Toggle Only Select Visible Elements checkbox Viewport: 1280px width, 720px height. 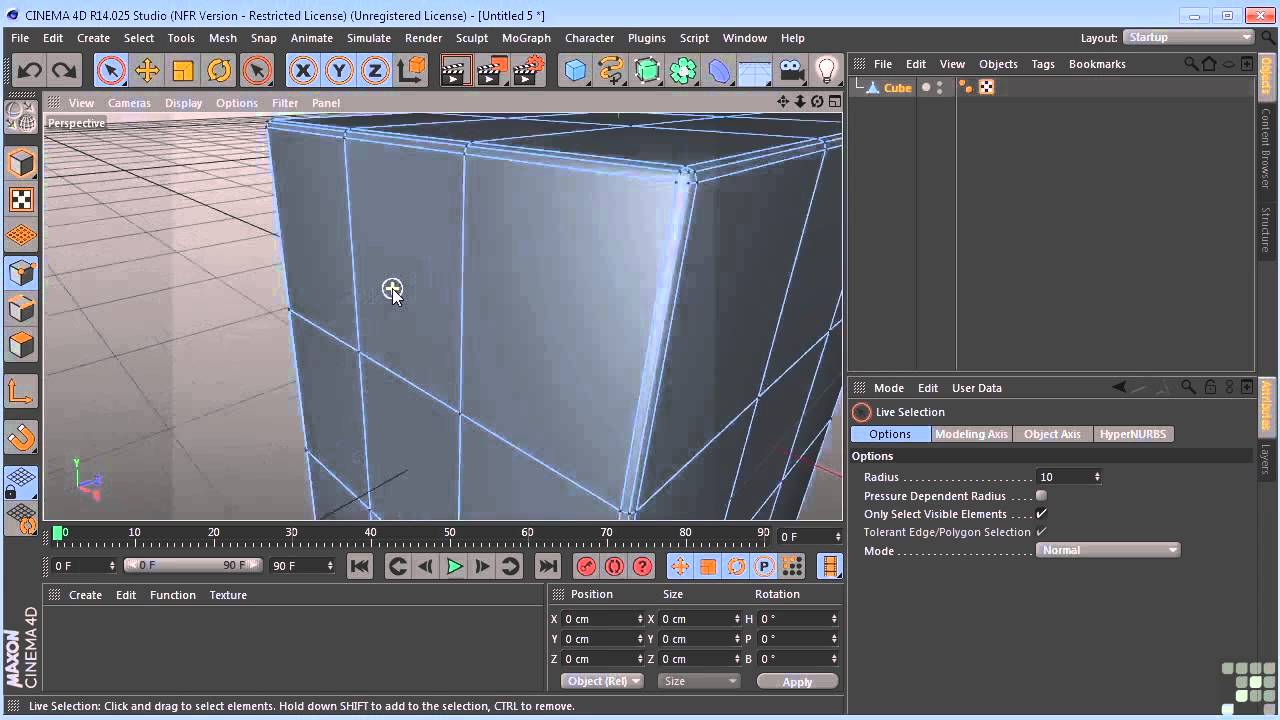click(1041, 514)
